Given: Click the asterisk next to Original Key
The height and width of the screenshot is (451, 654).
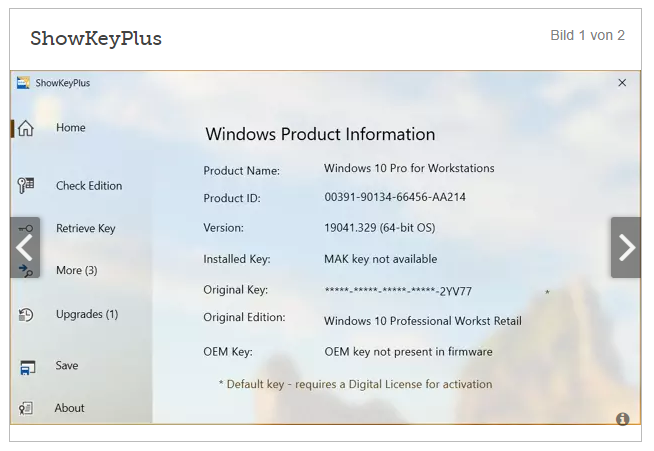Looking at the screenshot, I should 547,293.
